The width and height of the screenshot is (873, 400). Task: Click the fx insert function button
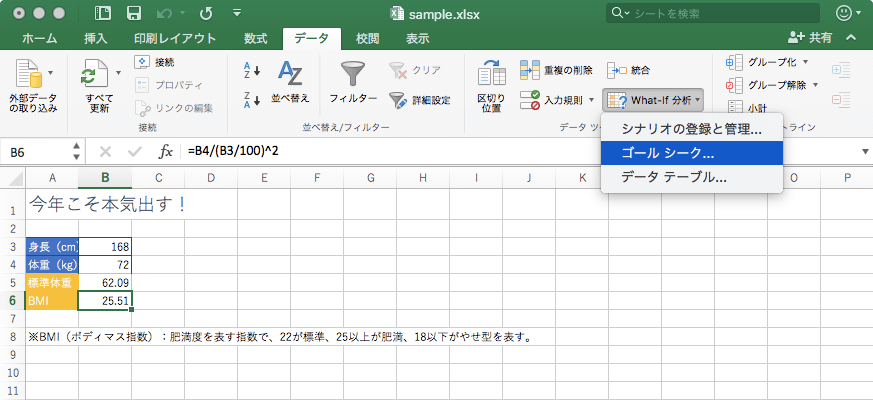point(165,152)
